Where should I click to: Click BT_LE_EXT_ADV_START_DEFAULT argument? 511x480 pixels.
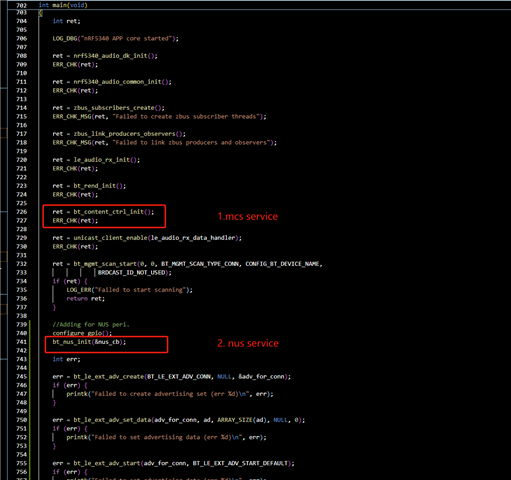pos(241,463)
